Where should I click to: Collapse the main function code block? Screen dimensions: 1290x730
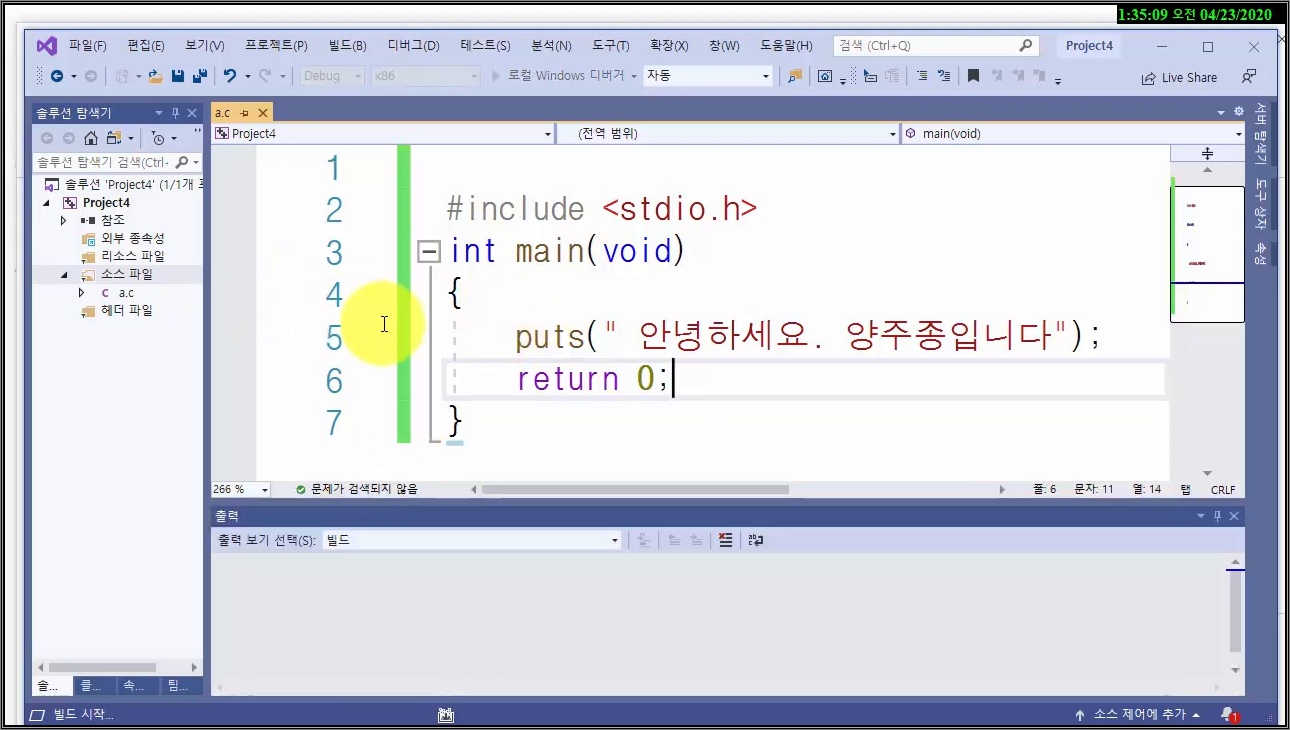pyautogui.click(x=429, y=251)
